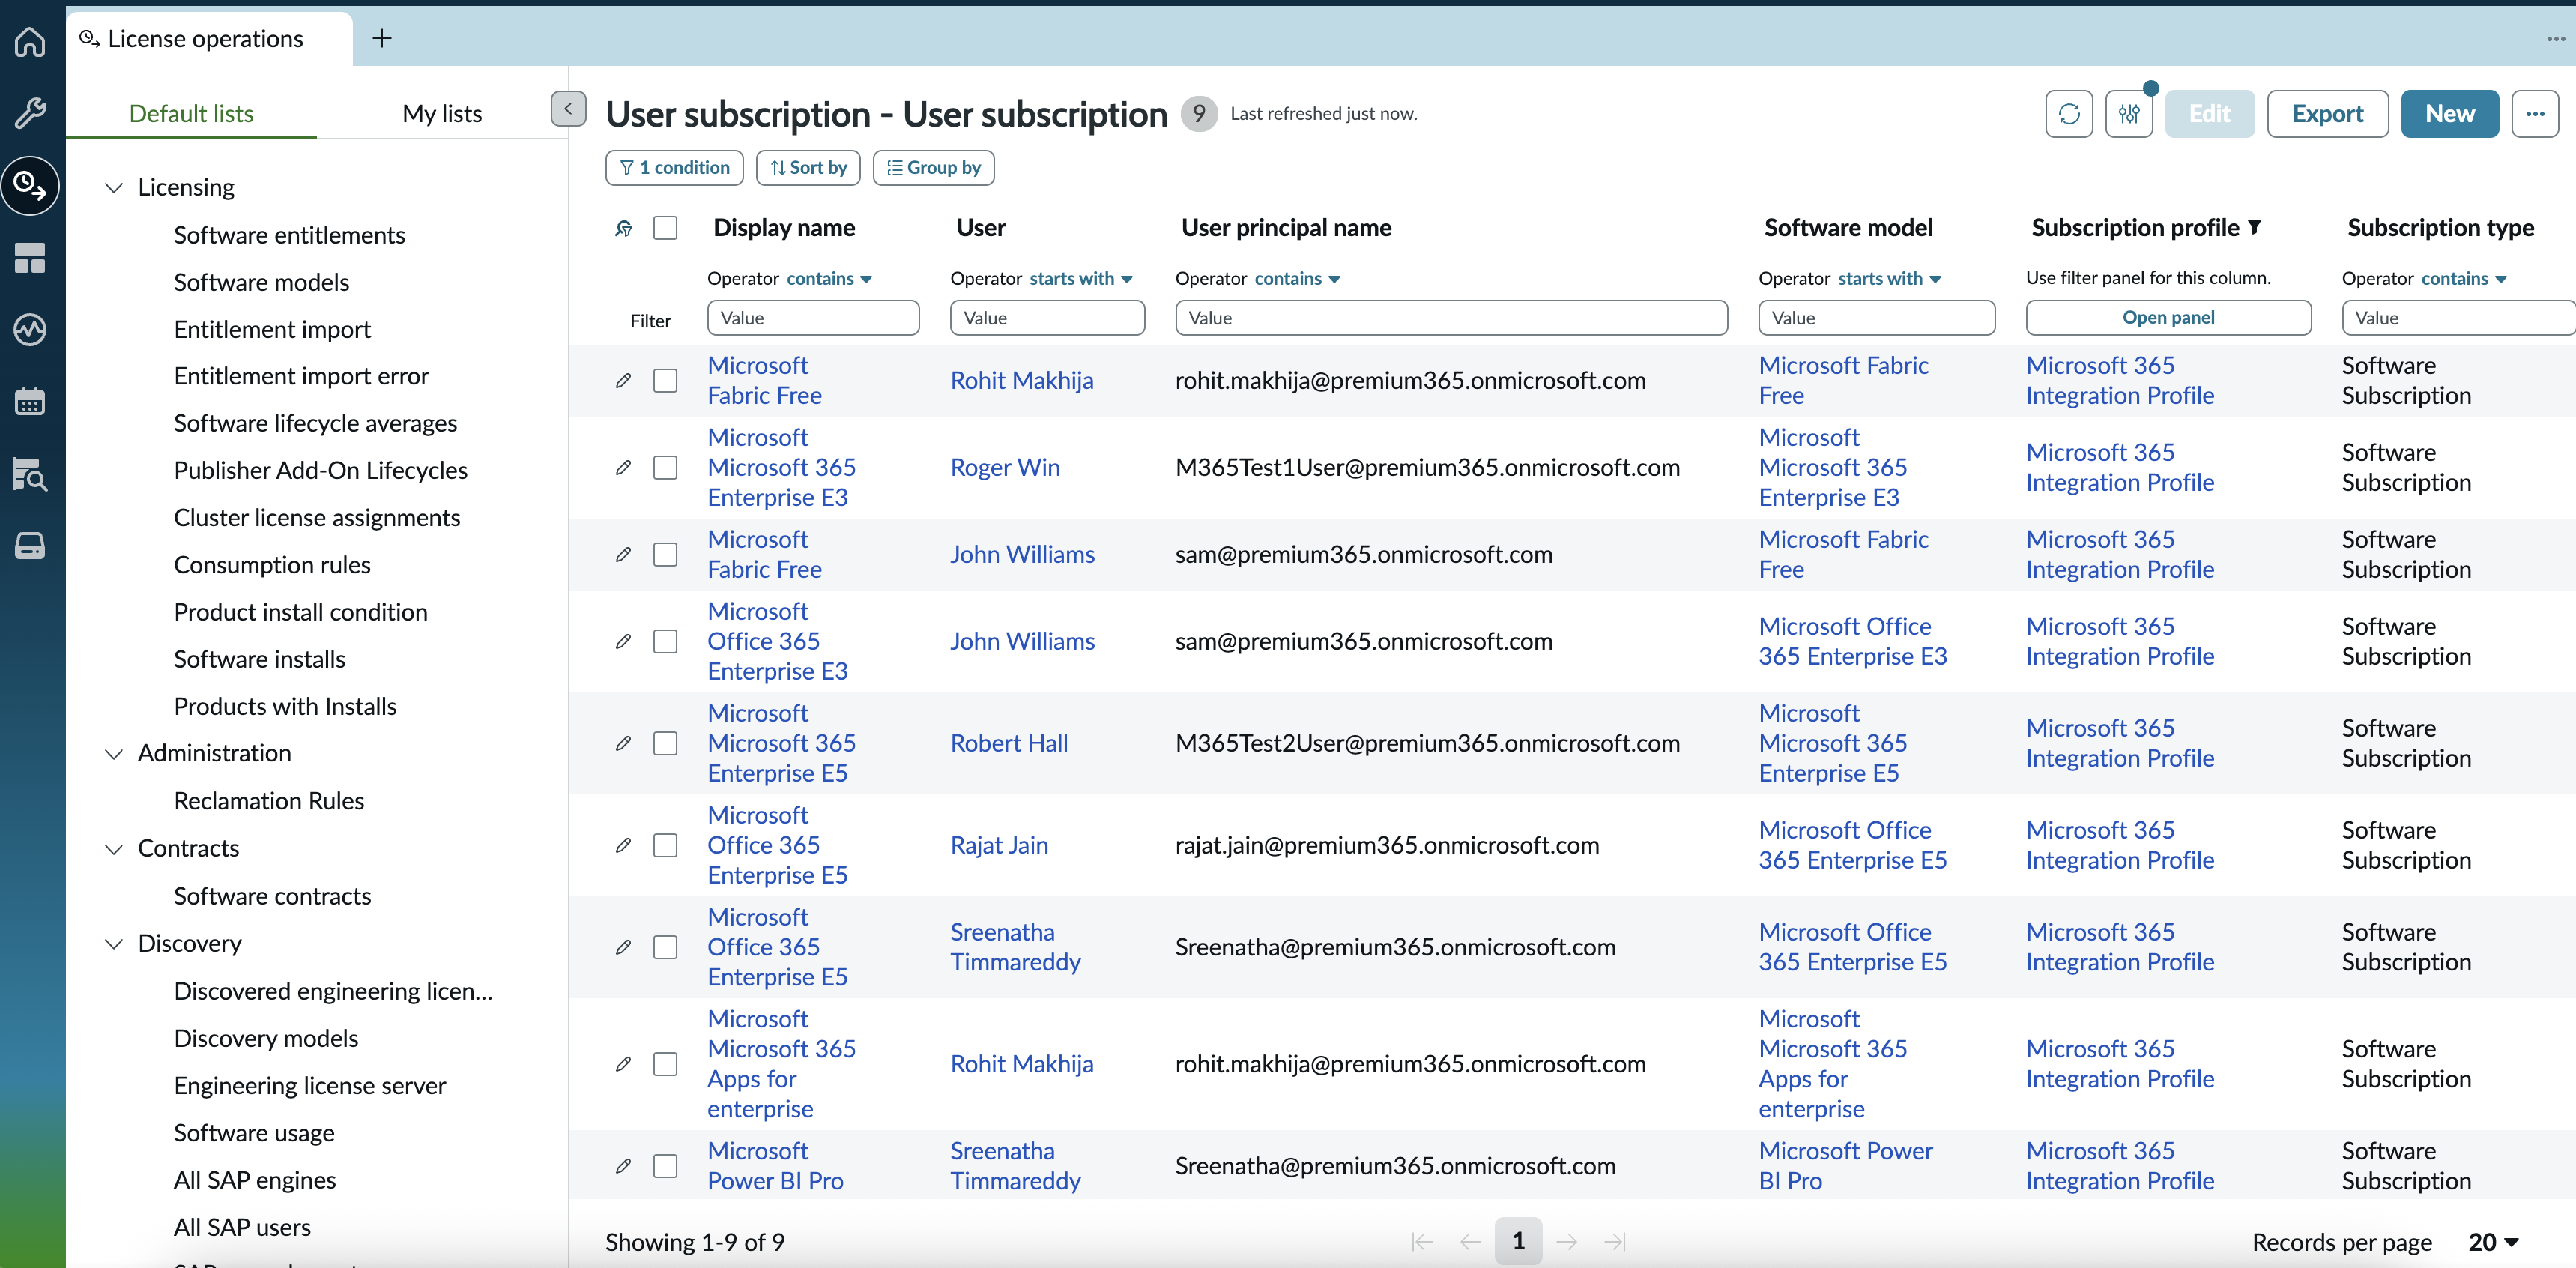Open more actions ellipsis beside New
The image size is (2576, 1268).
[2534, 113]
